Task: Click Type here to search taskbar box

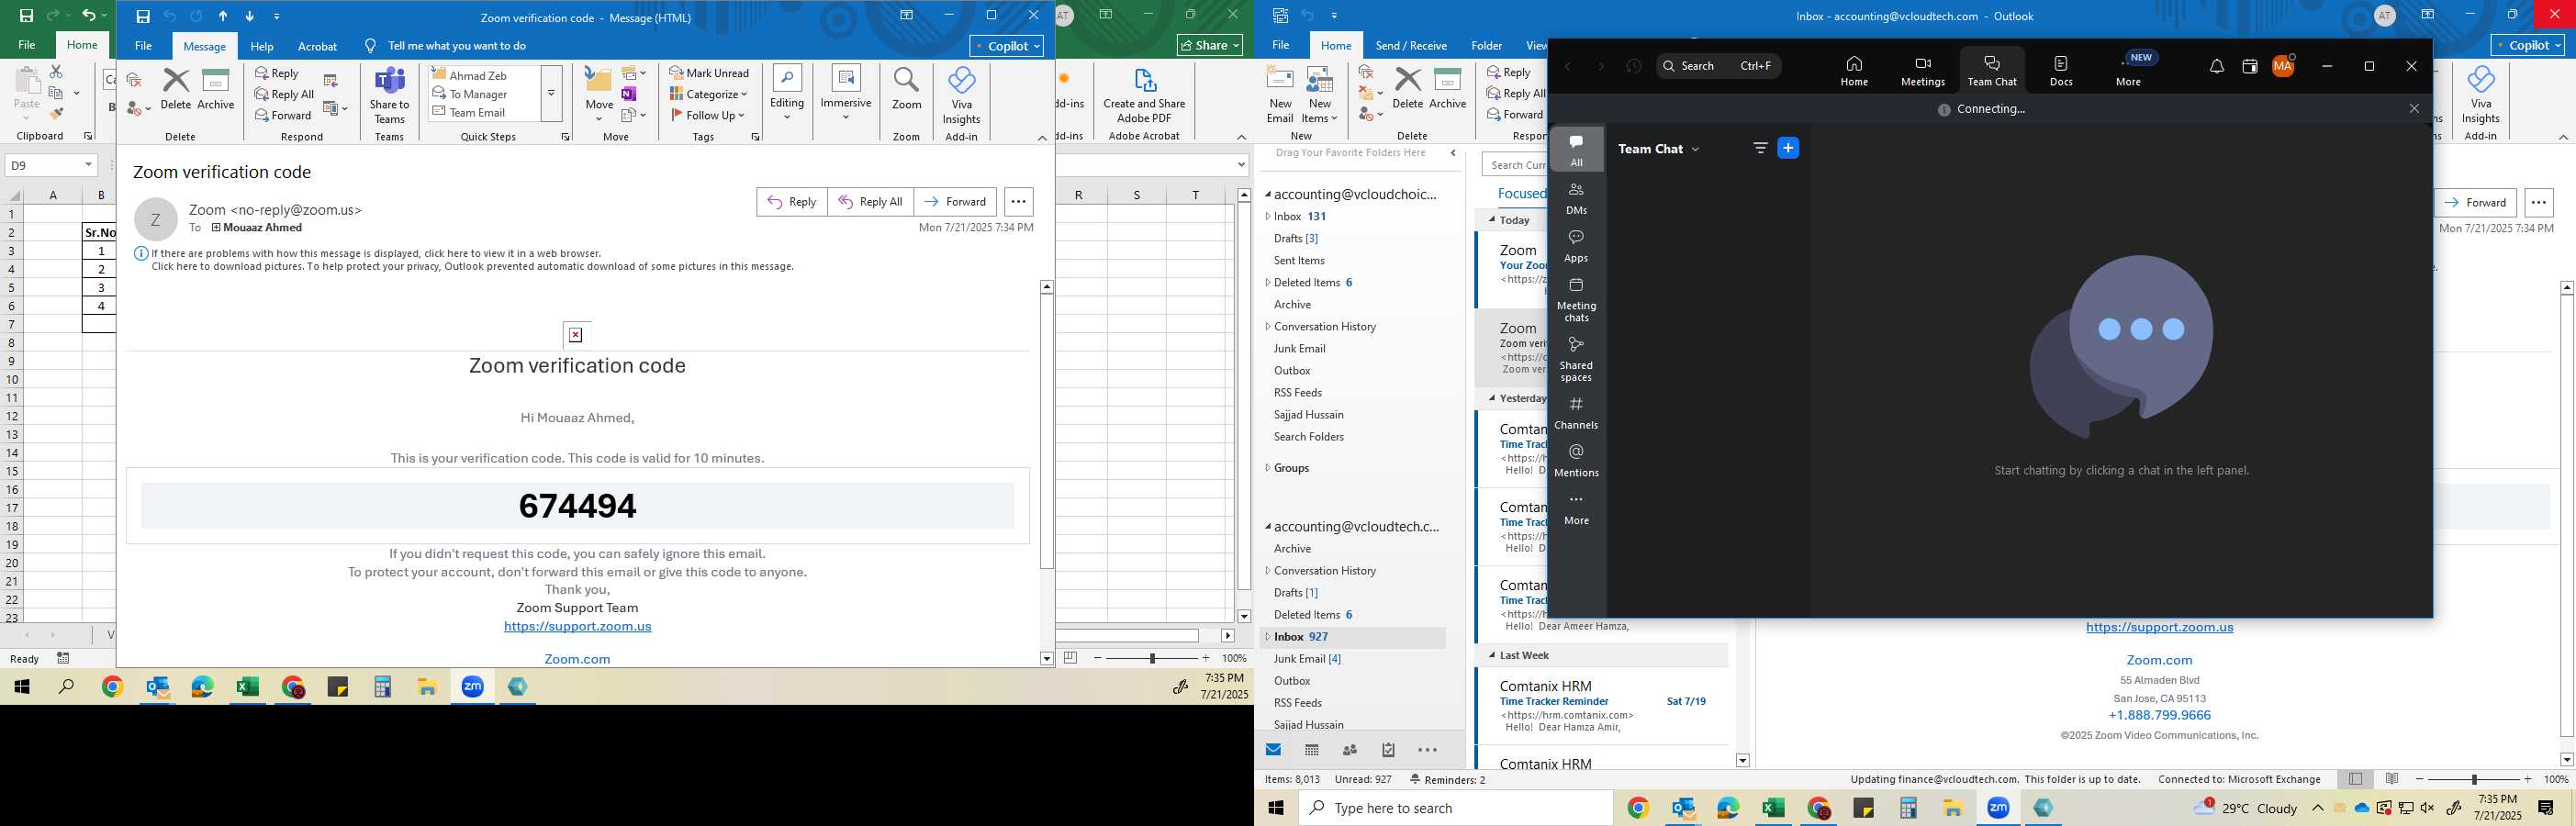Action: tap(1455, 808)
